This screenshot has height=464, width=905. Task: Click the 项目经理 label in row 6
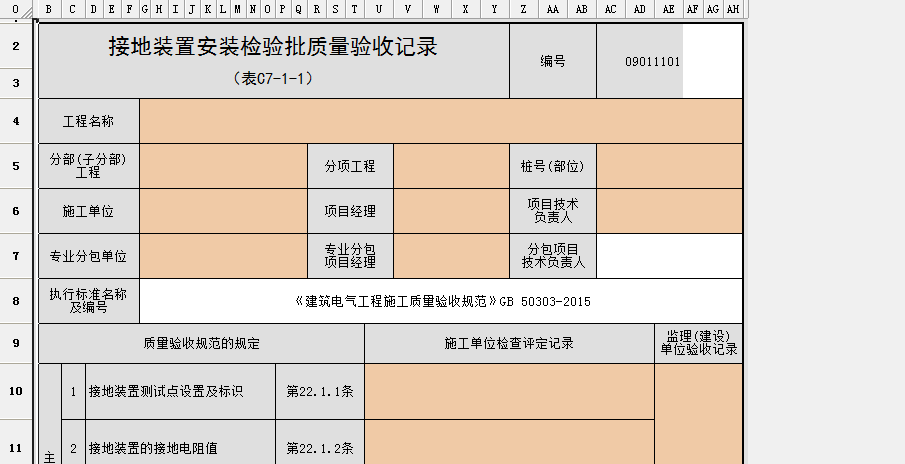[350, 211]
